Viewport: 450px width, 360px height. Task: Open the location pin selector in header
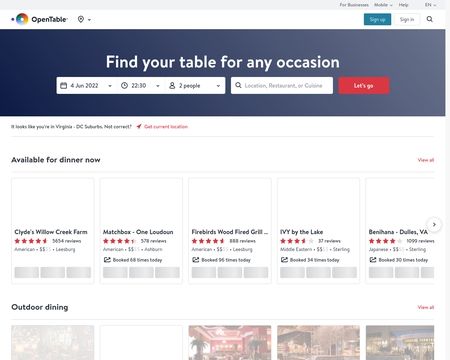click(x=84, y=19)
